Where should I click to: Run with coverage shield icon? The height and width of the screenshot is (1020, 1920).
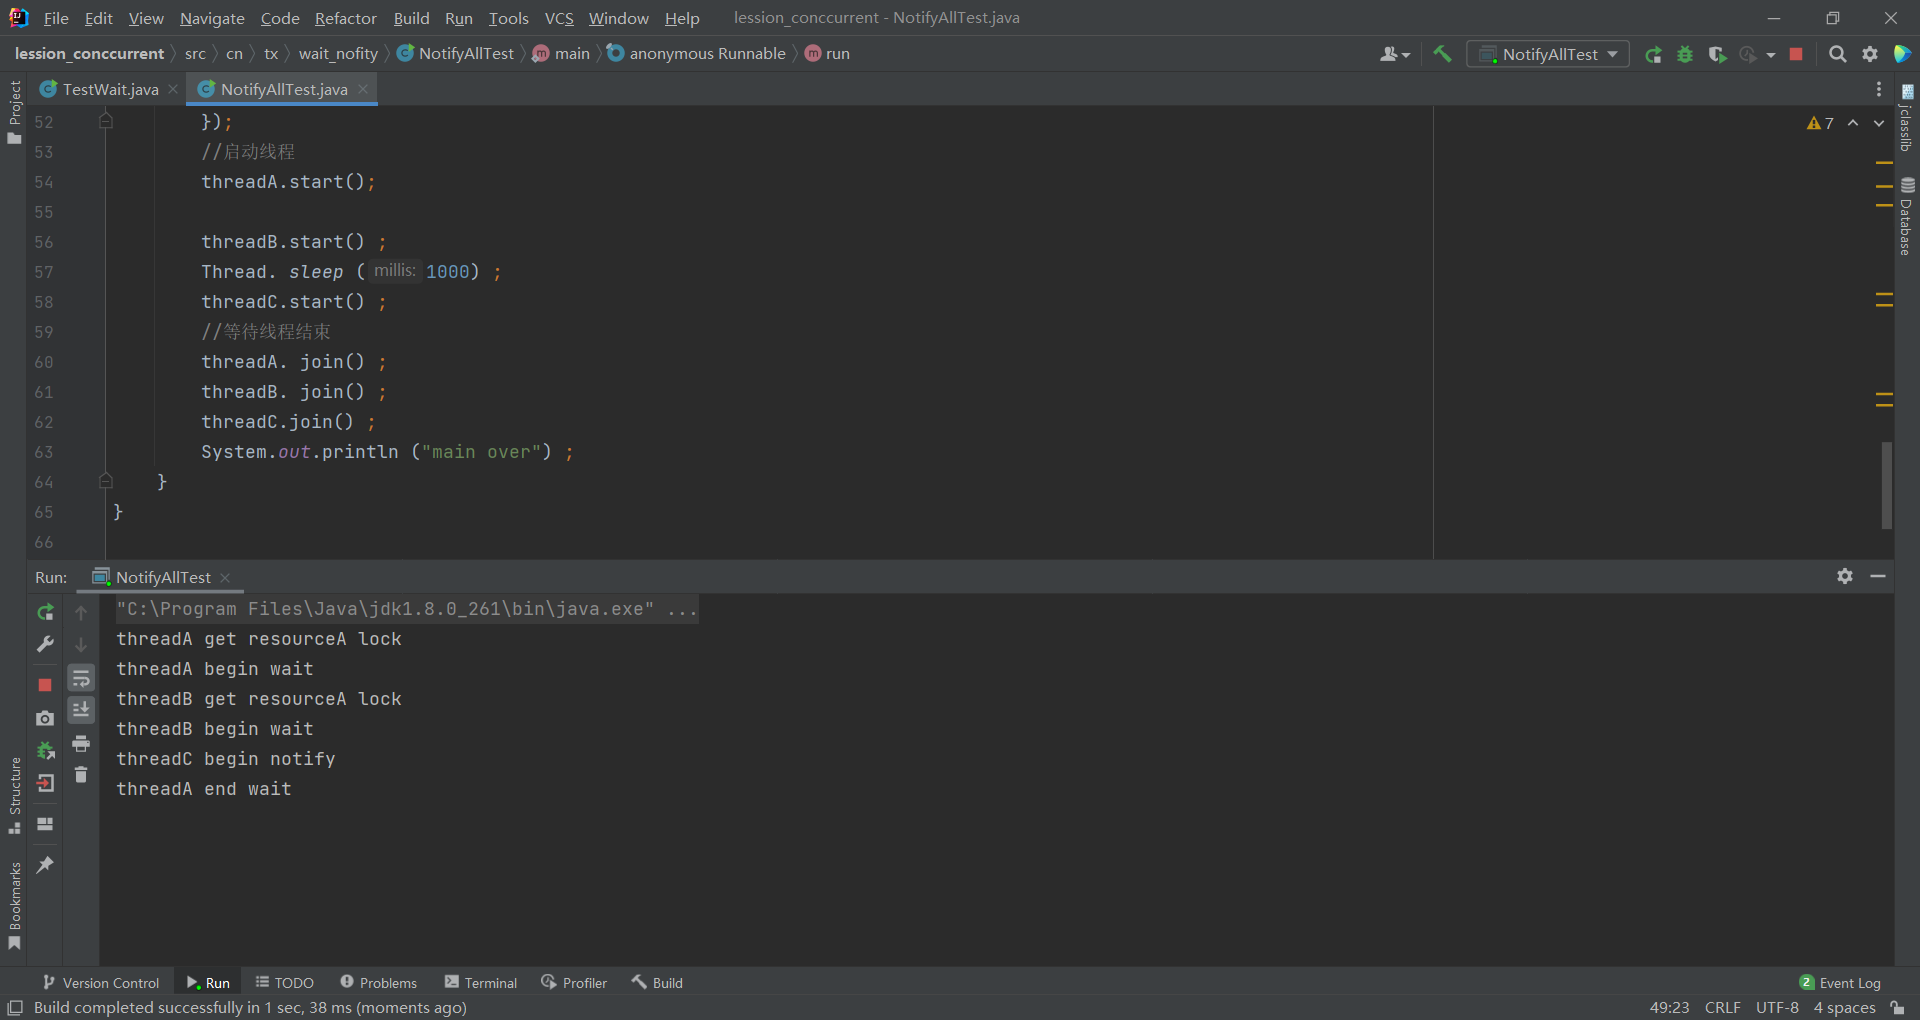[1717, 54]
